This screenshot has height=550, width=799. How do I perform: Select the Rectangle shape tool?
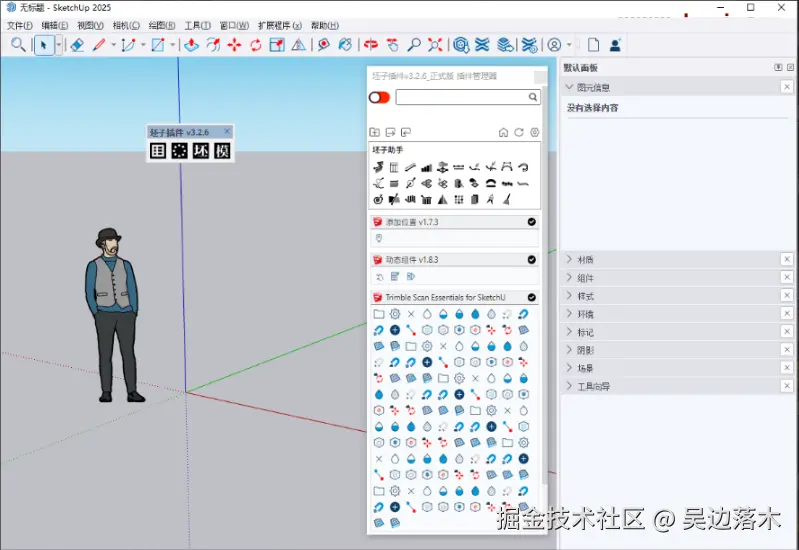(x=158, y=45)
